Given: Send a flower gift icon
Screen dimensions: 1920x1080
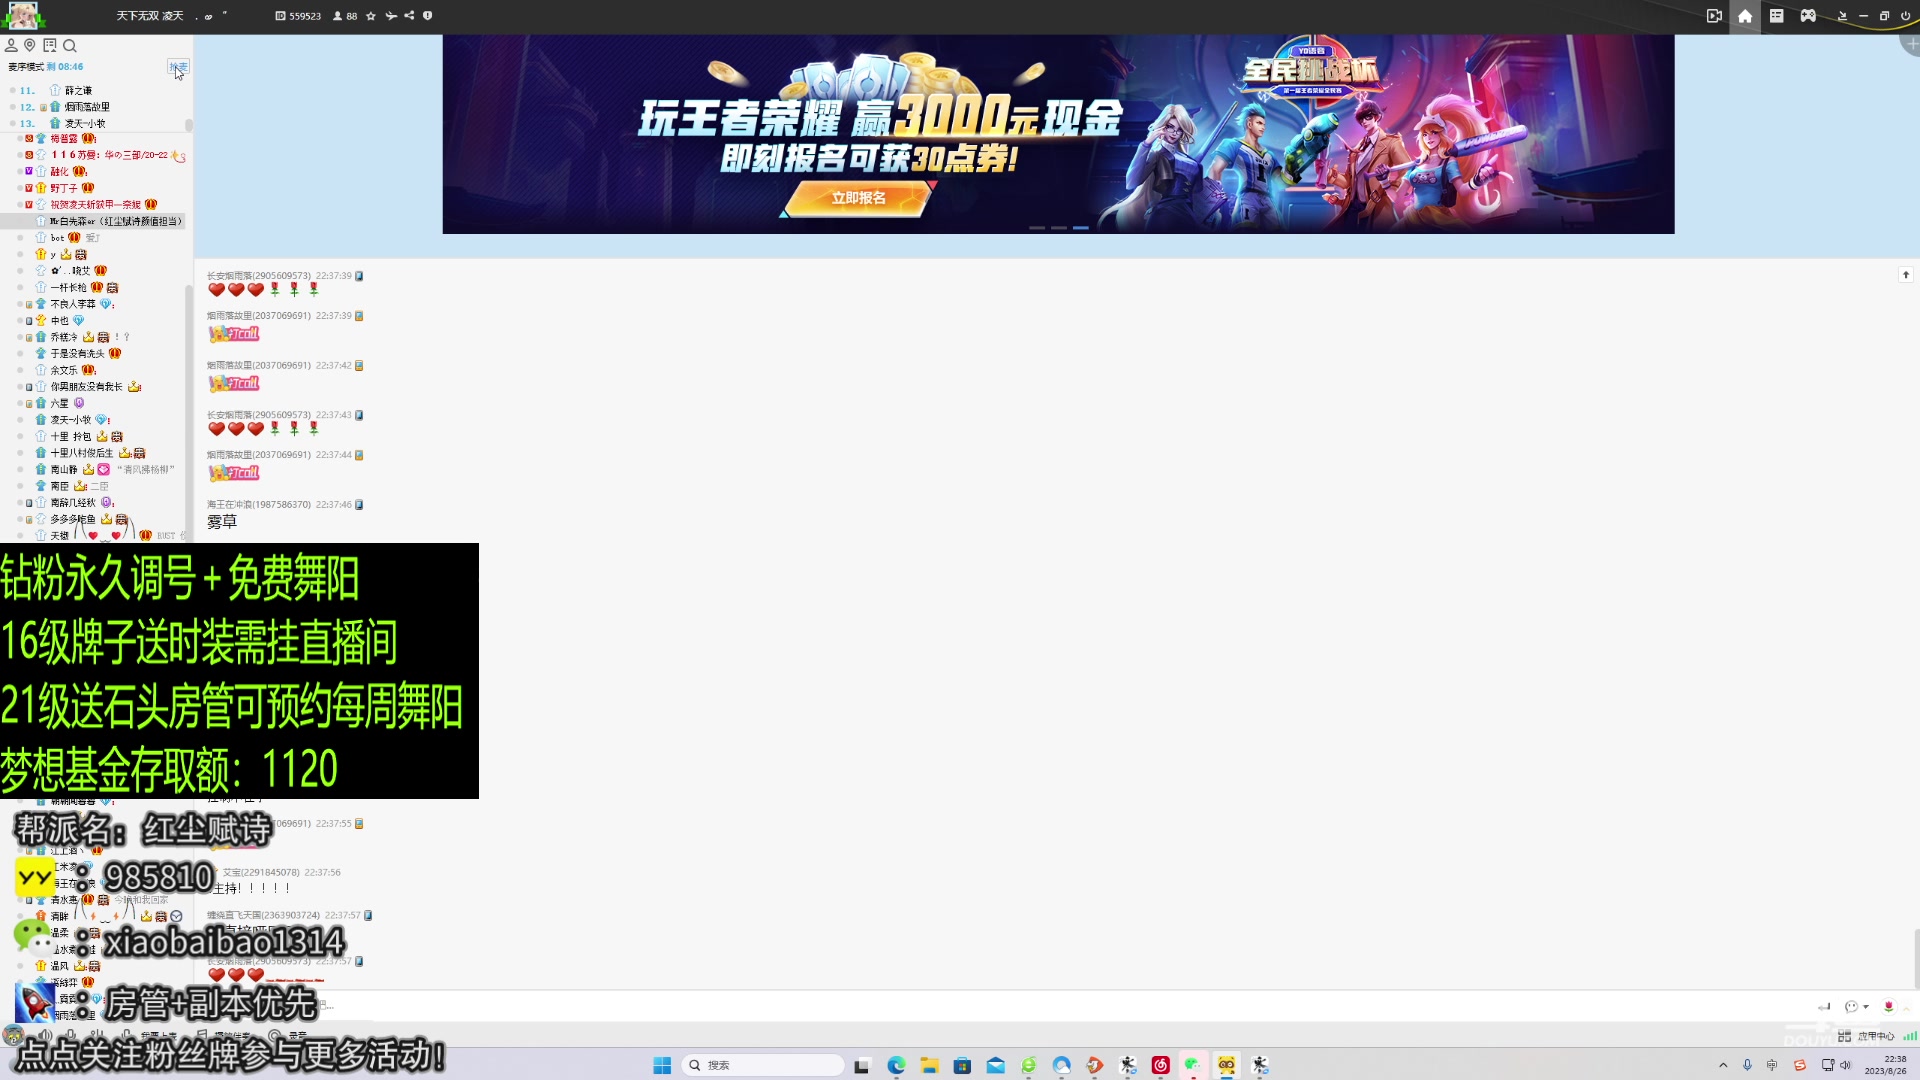Looking at the screenshot, I should 1888,1007.
